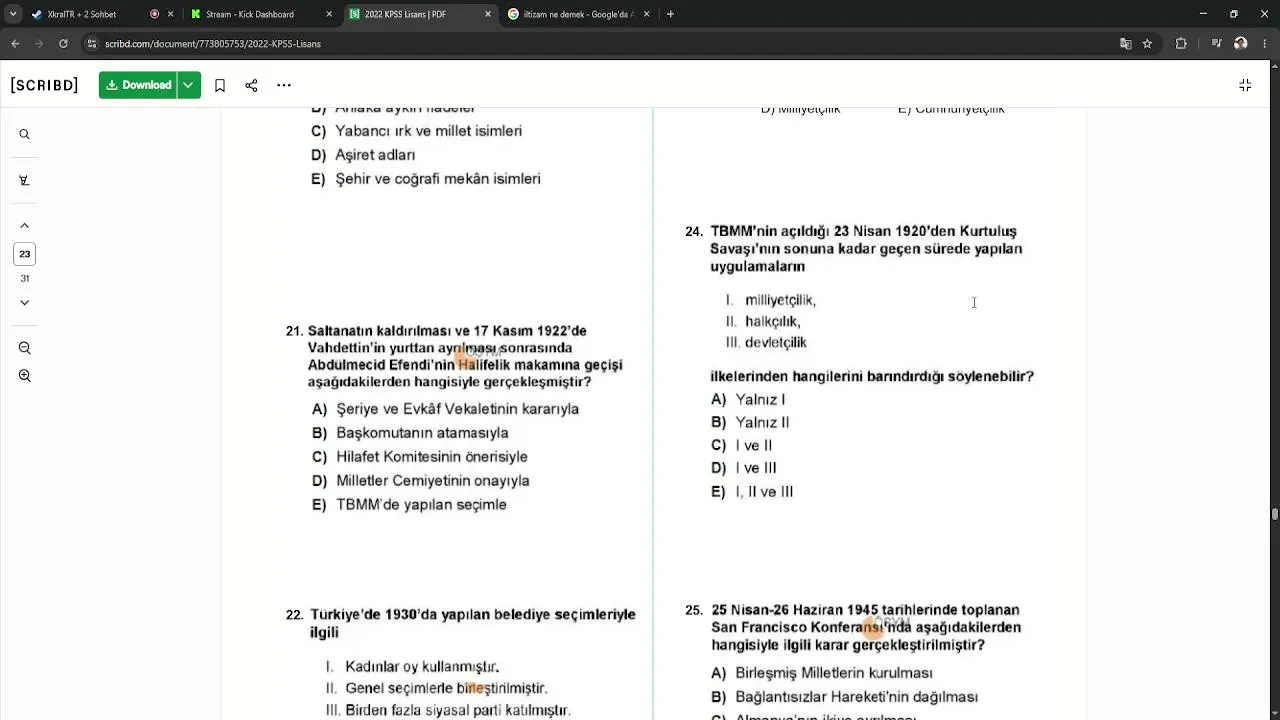Click the page number field showing 23
Viewport: 1280px width, 720px height.
click(25, 254)
